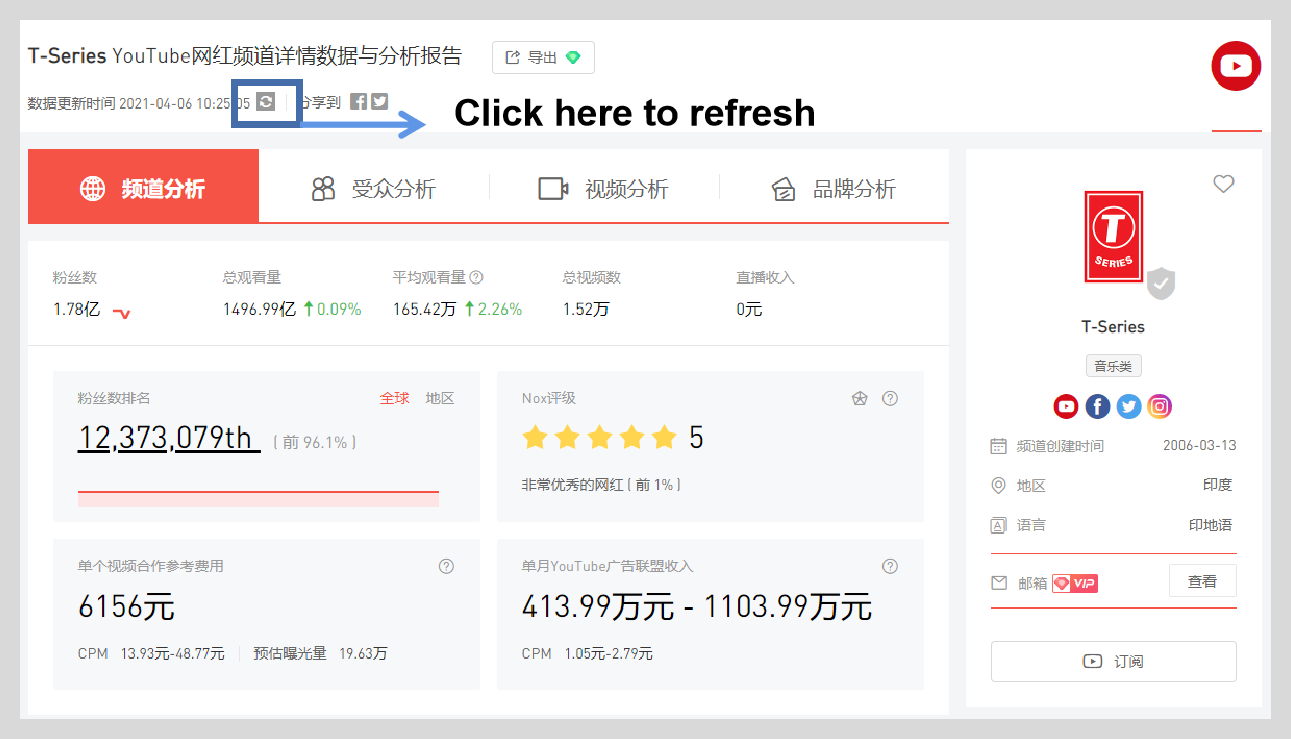The width and height of the screenshot is (1291, 739).
Task: Click the help icon for 单月YouTube广告联盟收入
Action: pos(890,566)
